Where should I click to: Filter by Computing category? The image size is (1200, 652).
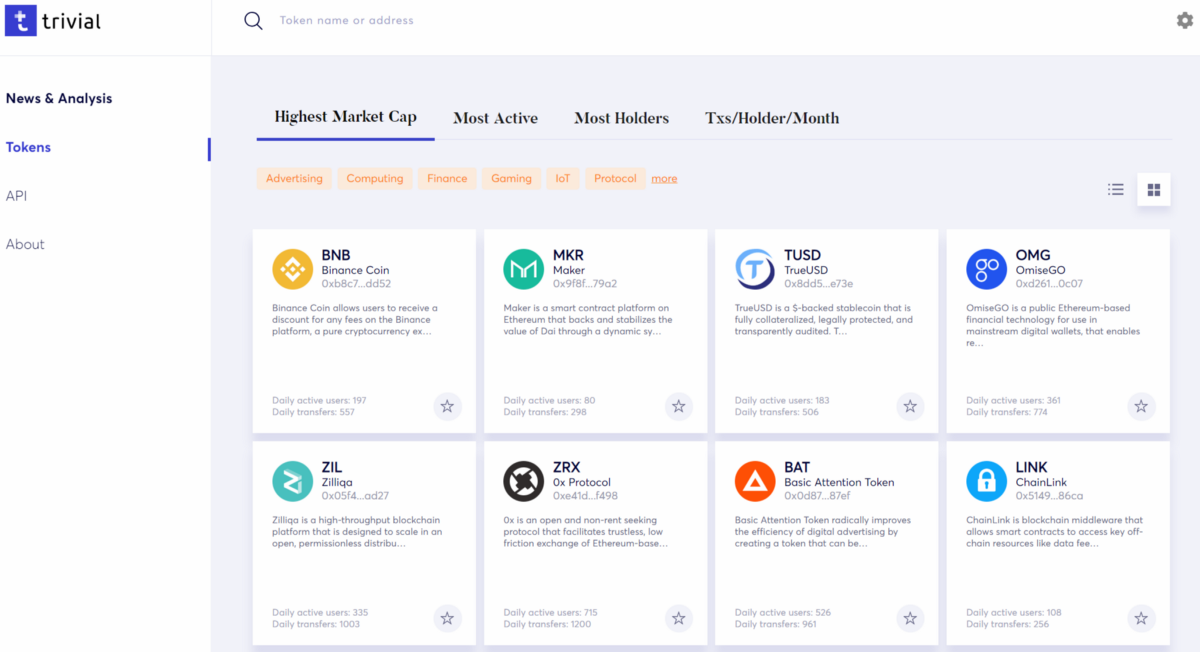[x=375, y=178]
